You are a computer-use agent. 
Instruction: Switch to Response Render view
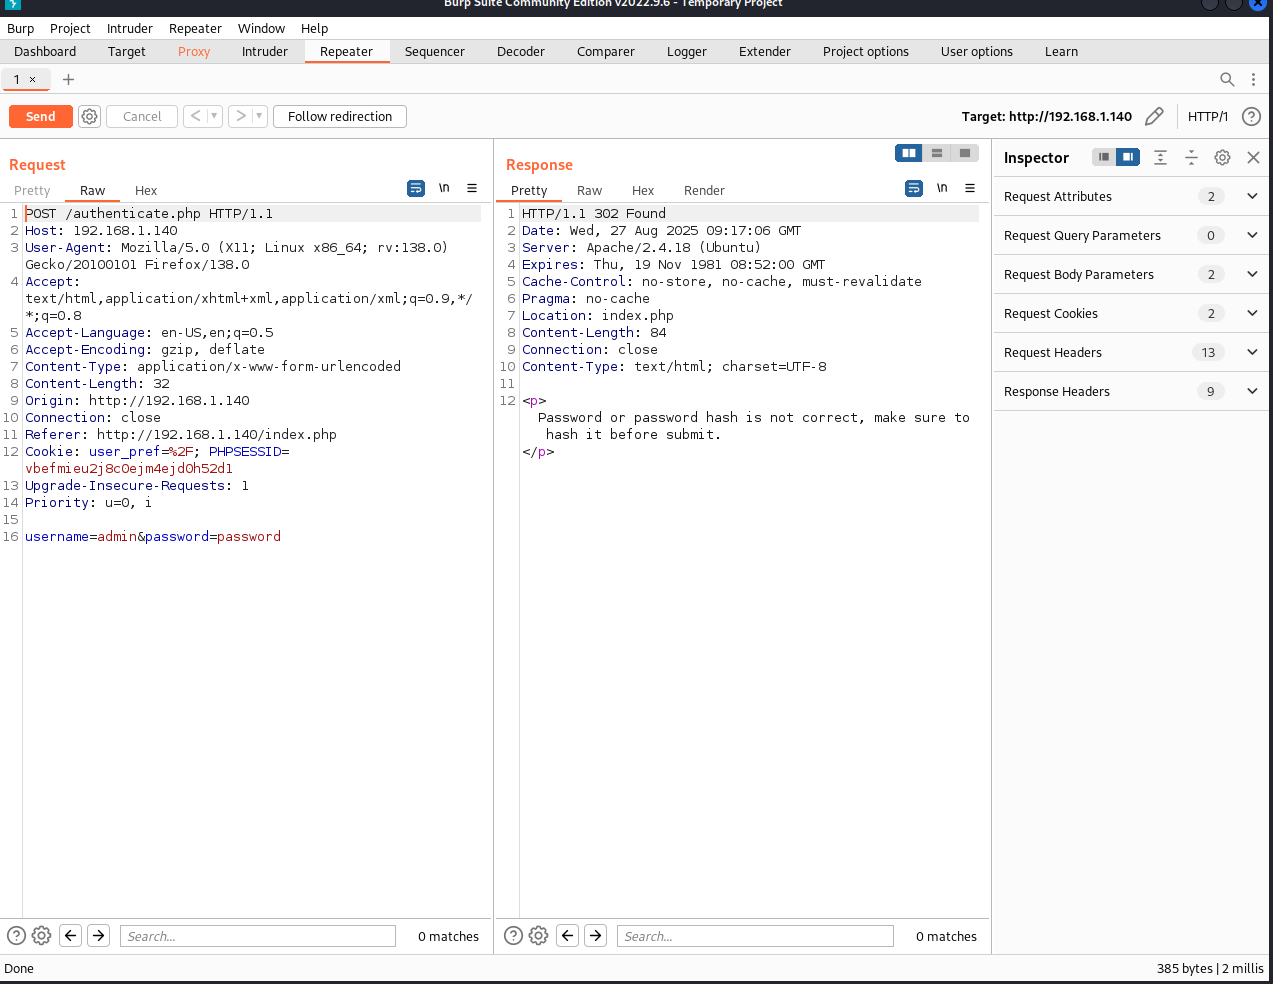click(x=704, y=191)
